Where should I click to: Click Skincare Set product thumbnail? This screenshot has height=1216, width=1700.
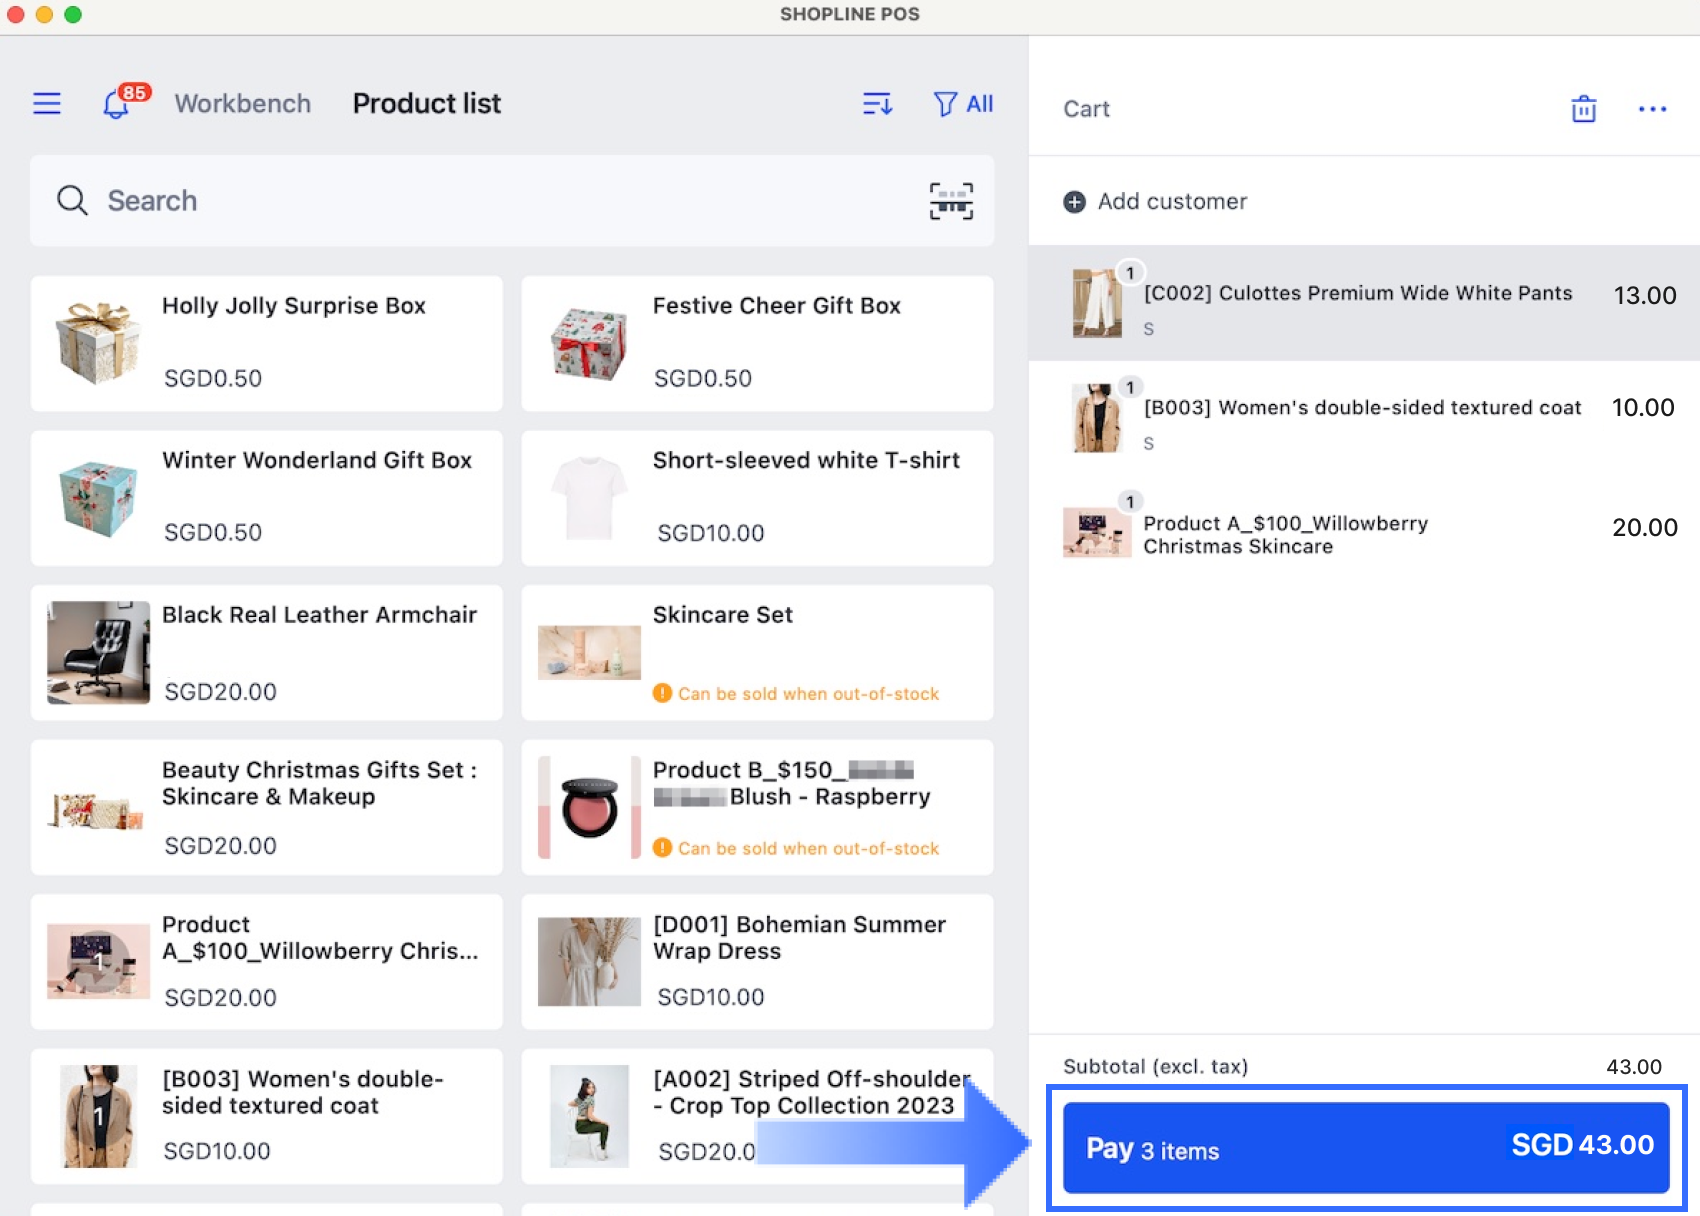(x=589, y=652)
